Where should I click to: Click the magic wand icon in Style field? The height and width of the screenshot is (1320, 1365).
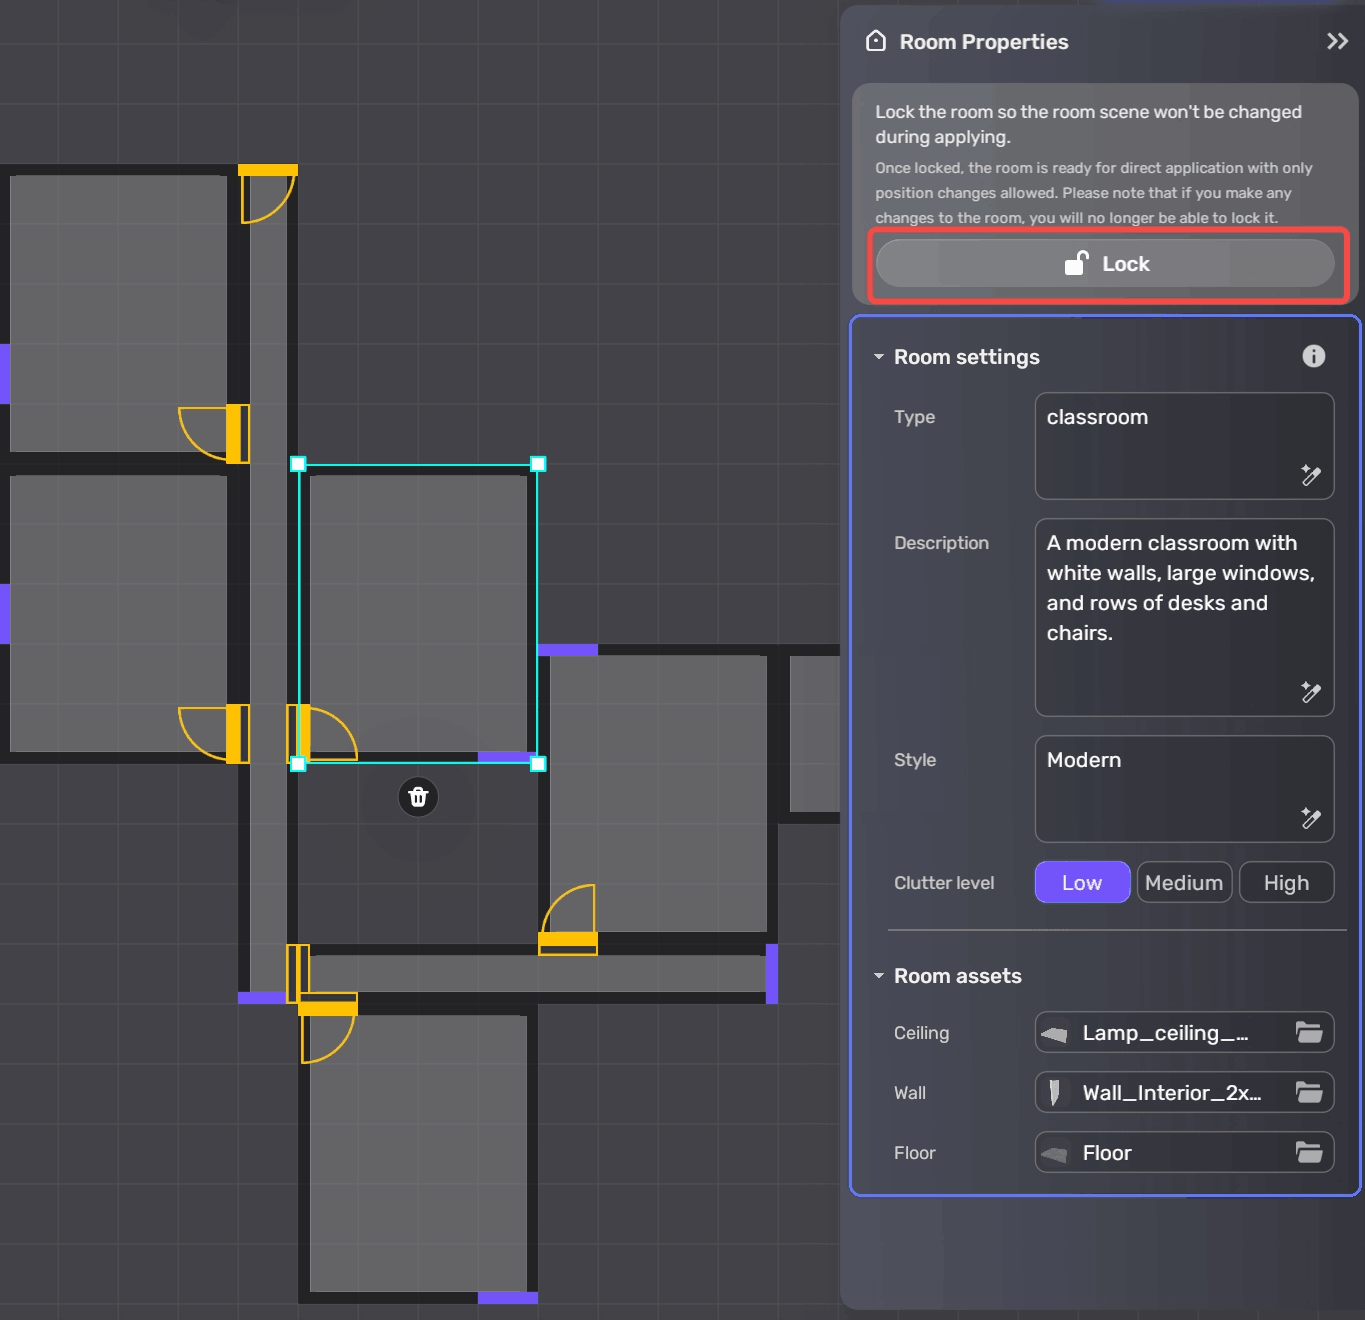click(1310, 819)
